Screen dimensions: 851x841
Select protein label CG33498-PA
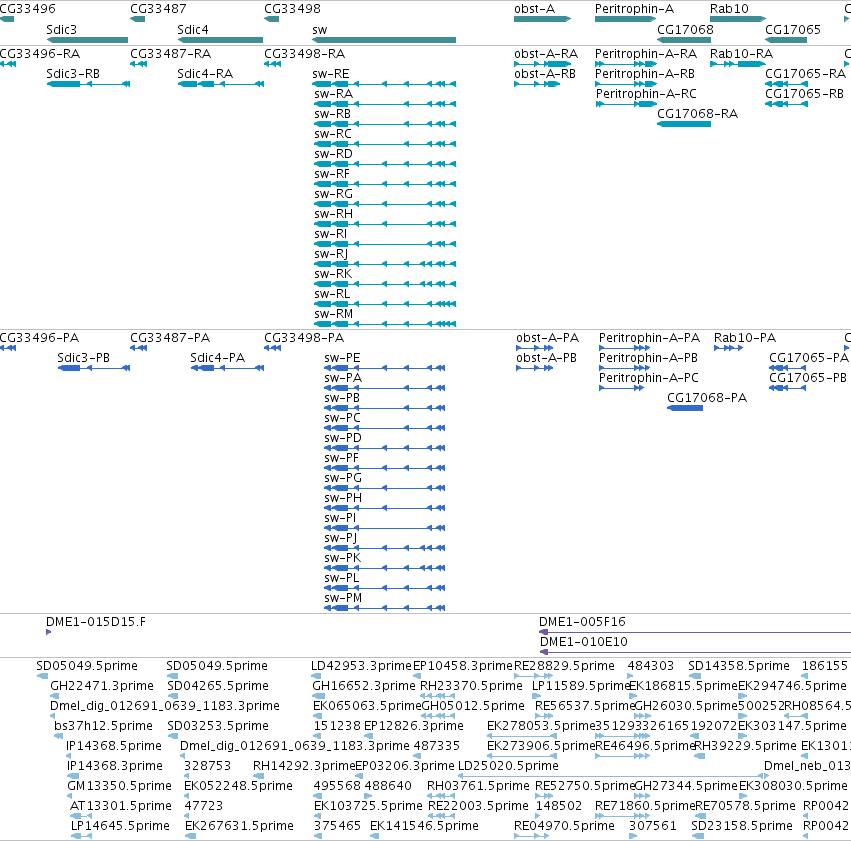point(304,338)
